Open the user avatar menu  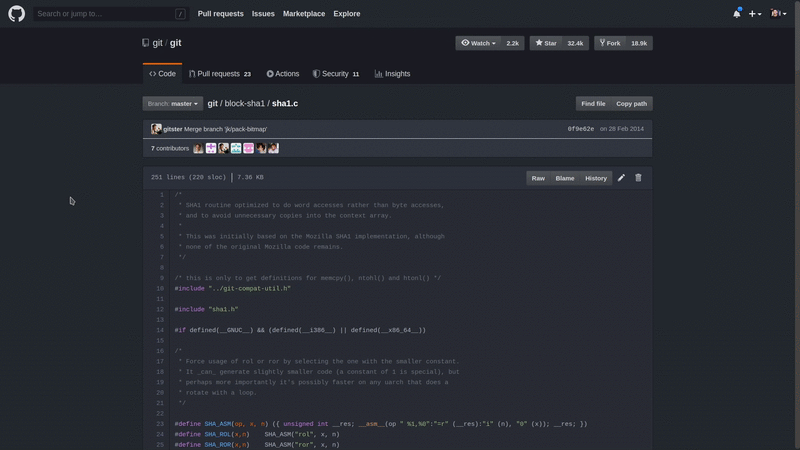(x=779, y=14)
